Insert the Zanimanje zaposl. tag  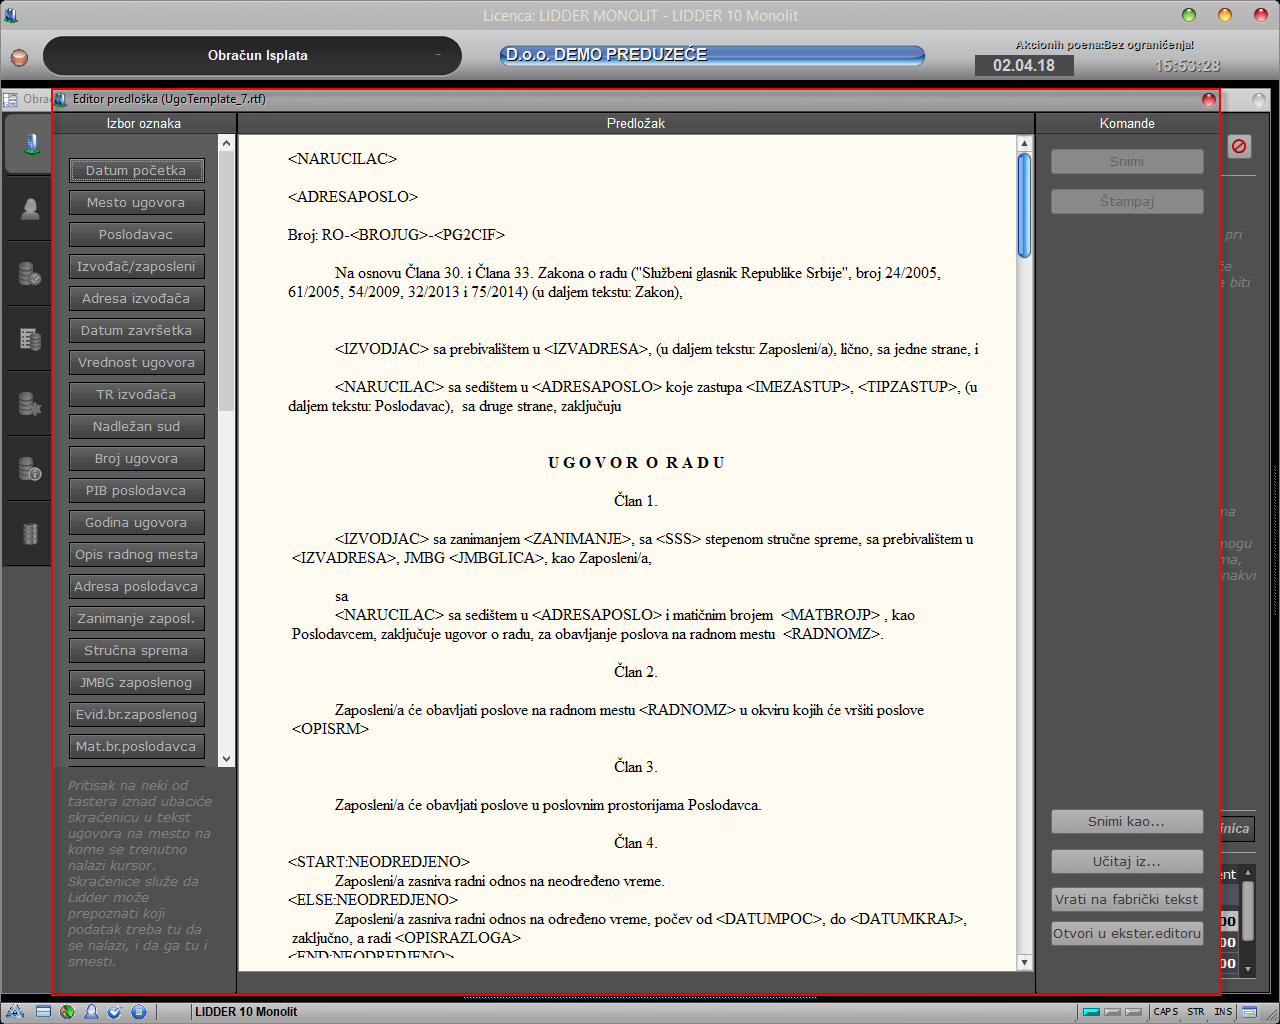tap(136, 618)
